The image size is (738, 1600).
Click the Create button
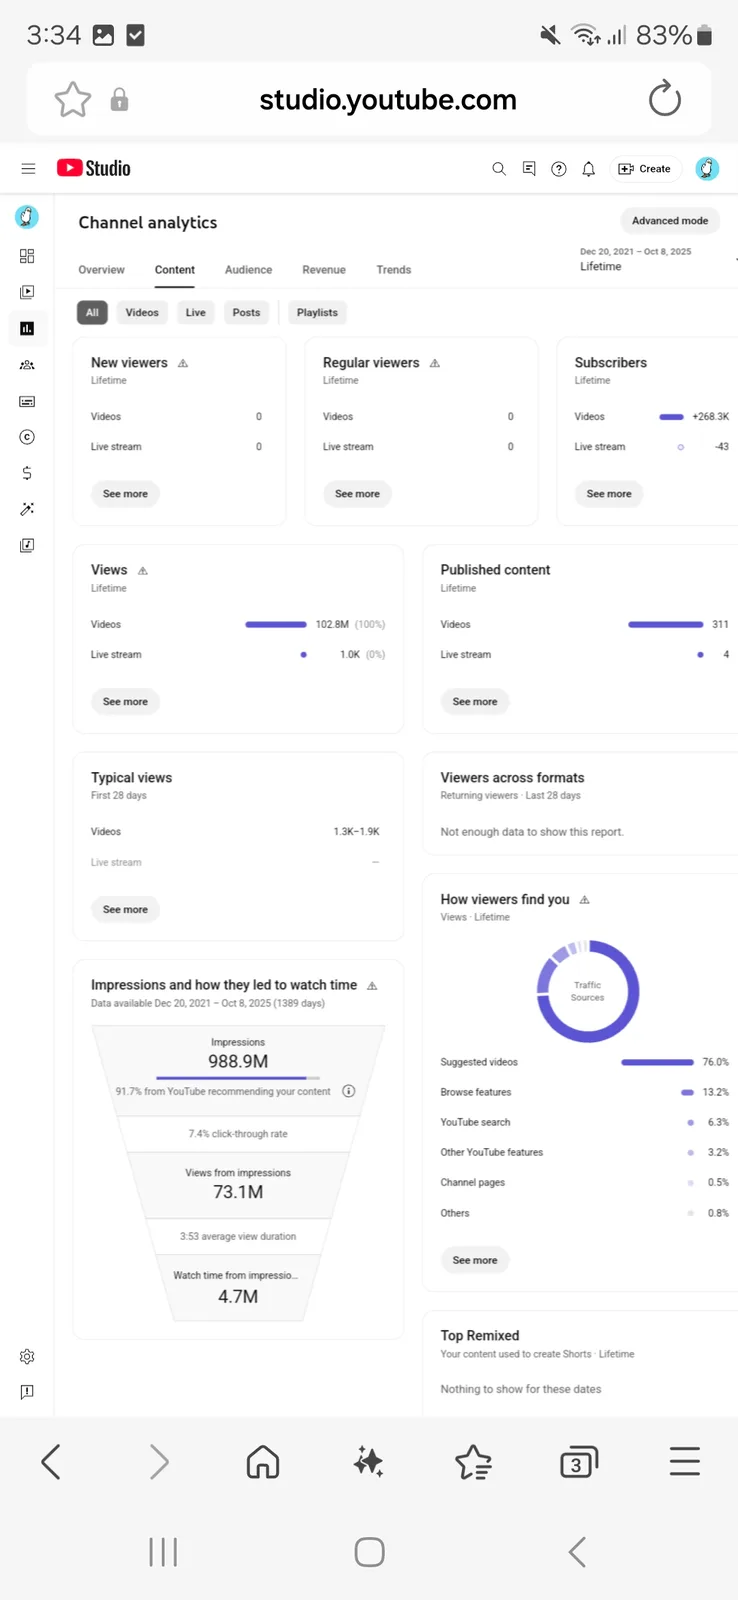tap(645, 169)
